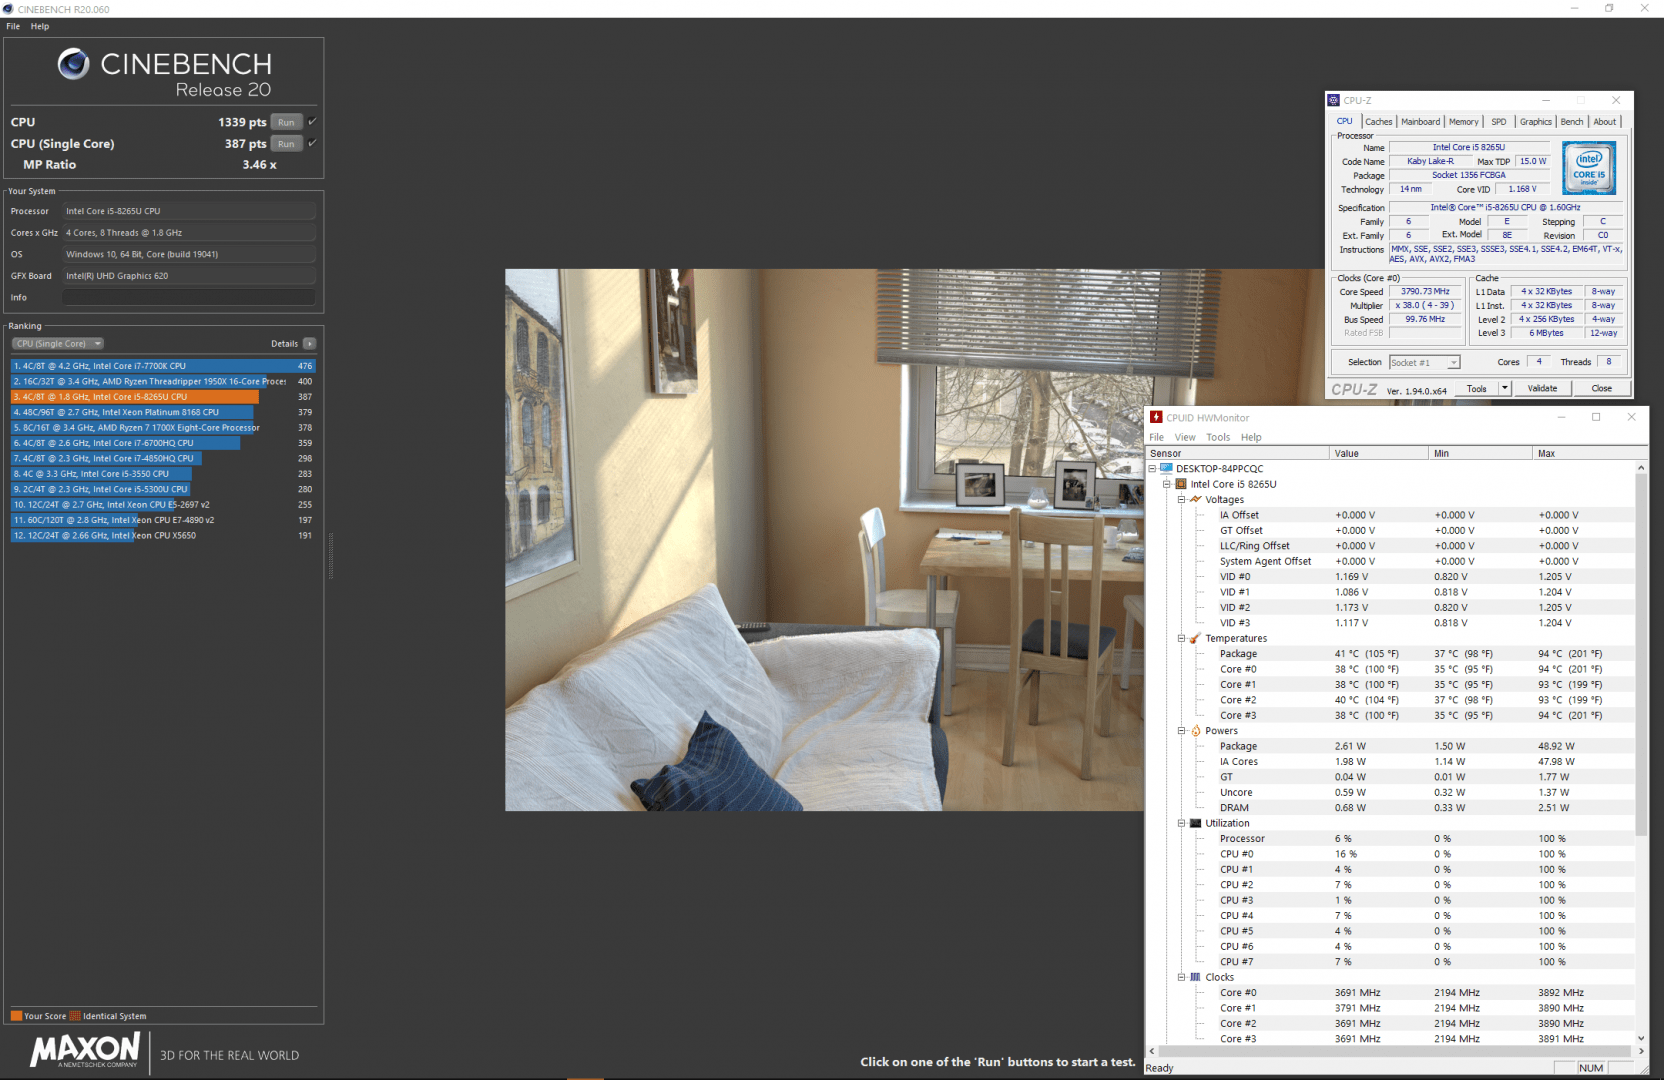Click the Close button in CPU-Z
Image resolution: width=1664 pixels, height=1080 pixels.
coord(1601,388)
